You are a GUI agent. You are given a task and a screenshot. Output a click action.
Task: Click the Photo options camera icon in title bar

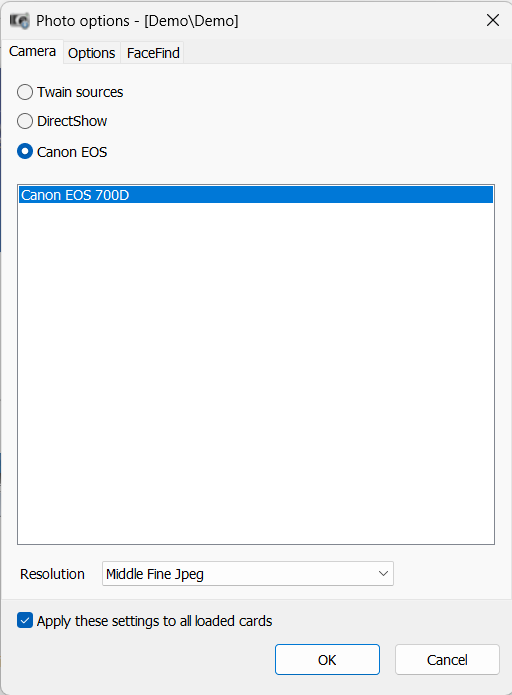coord(20,20)
